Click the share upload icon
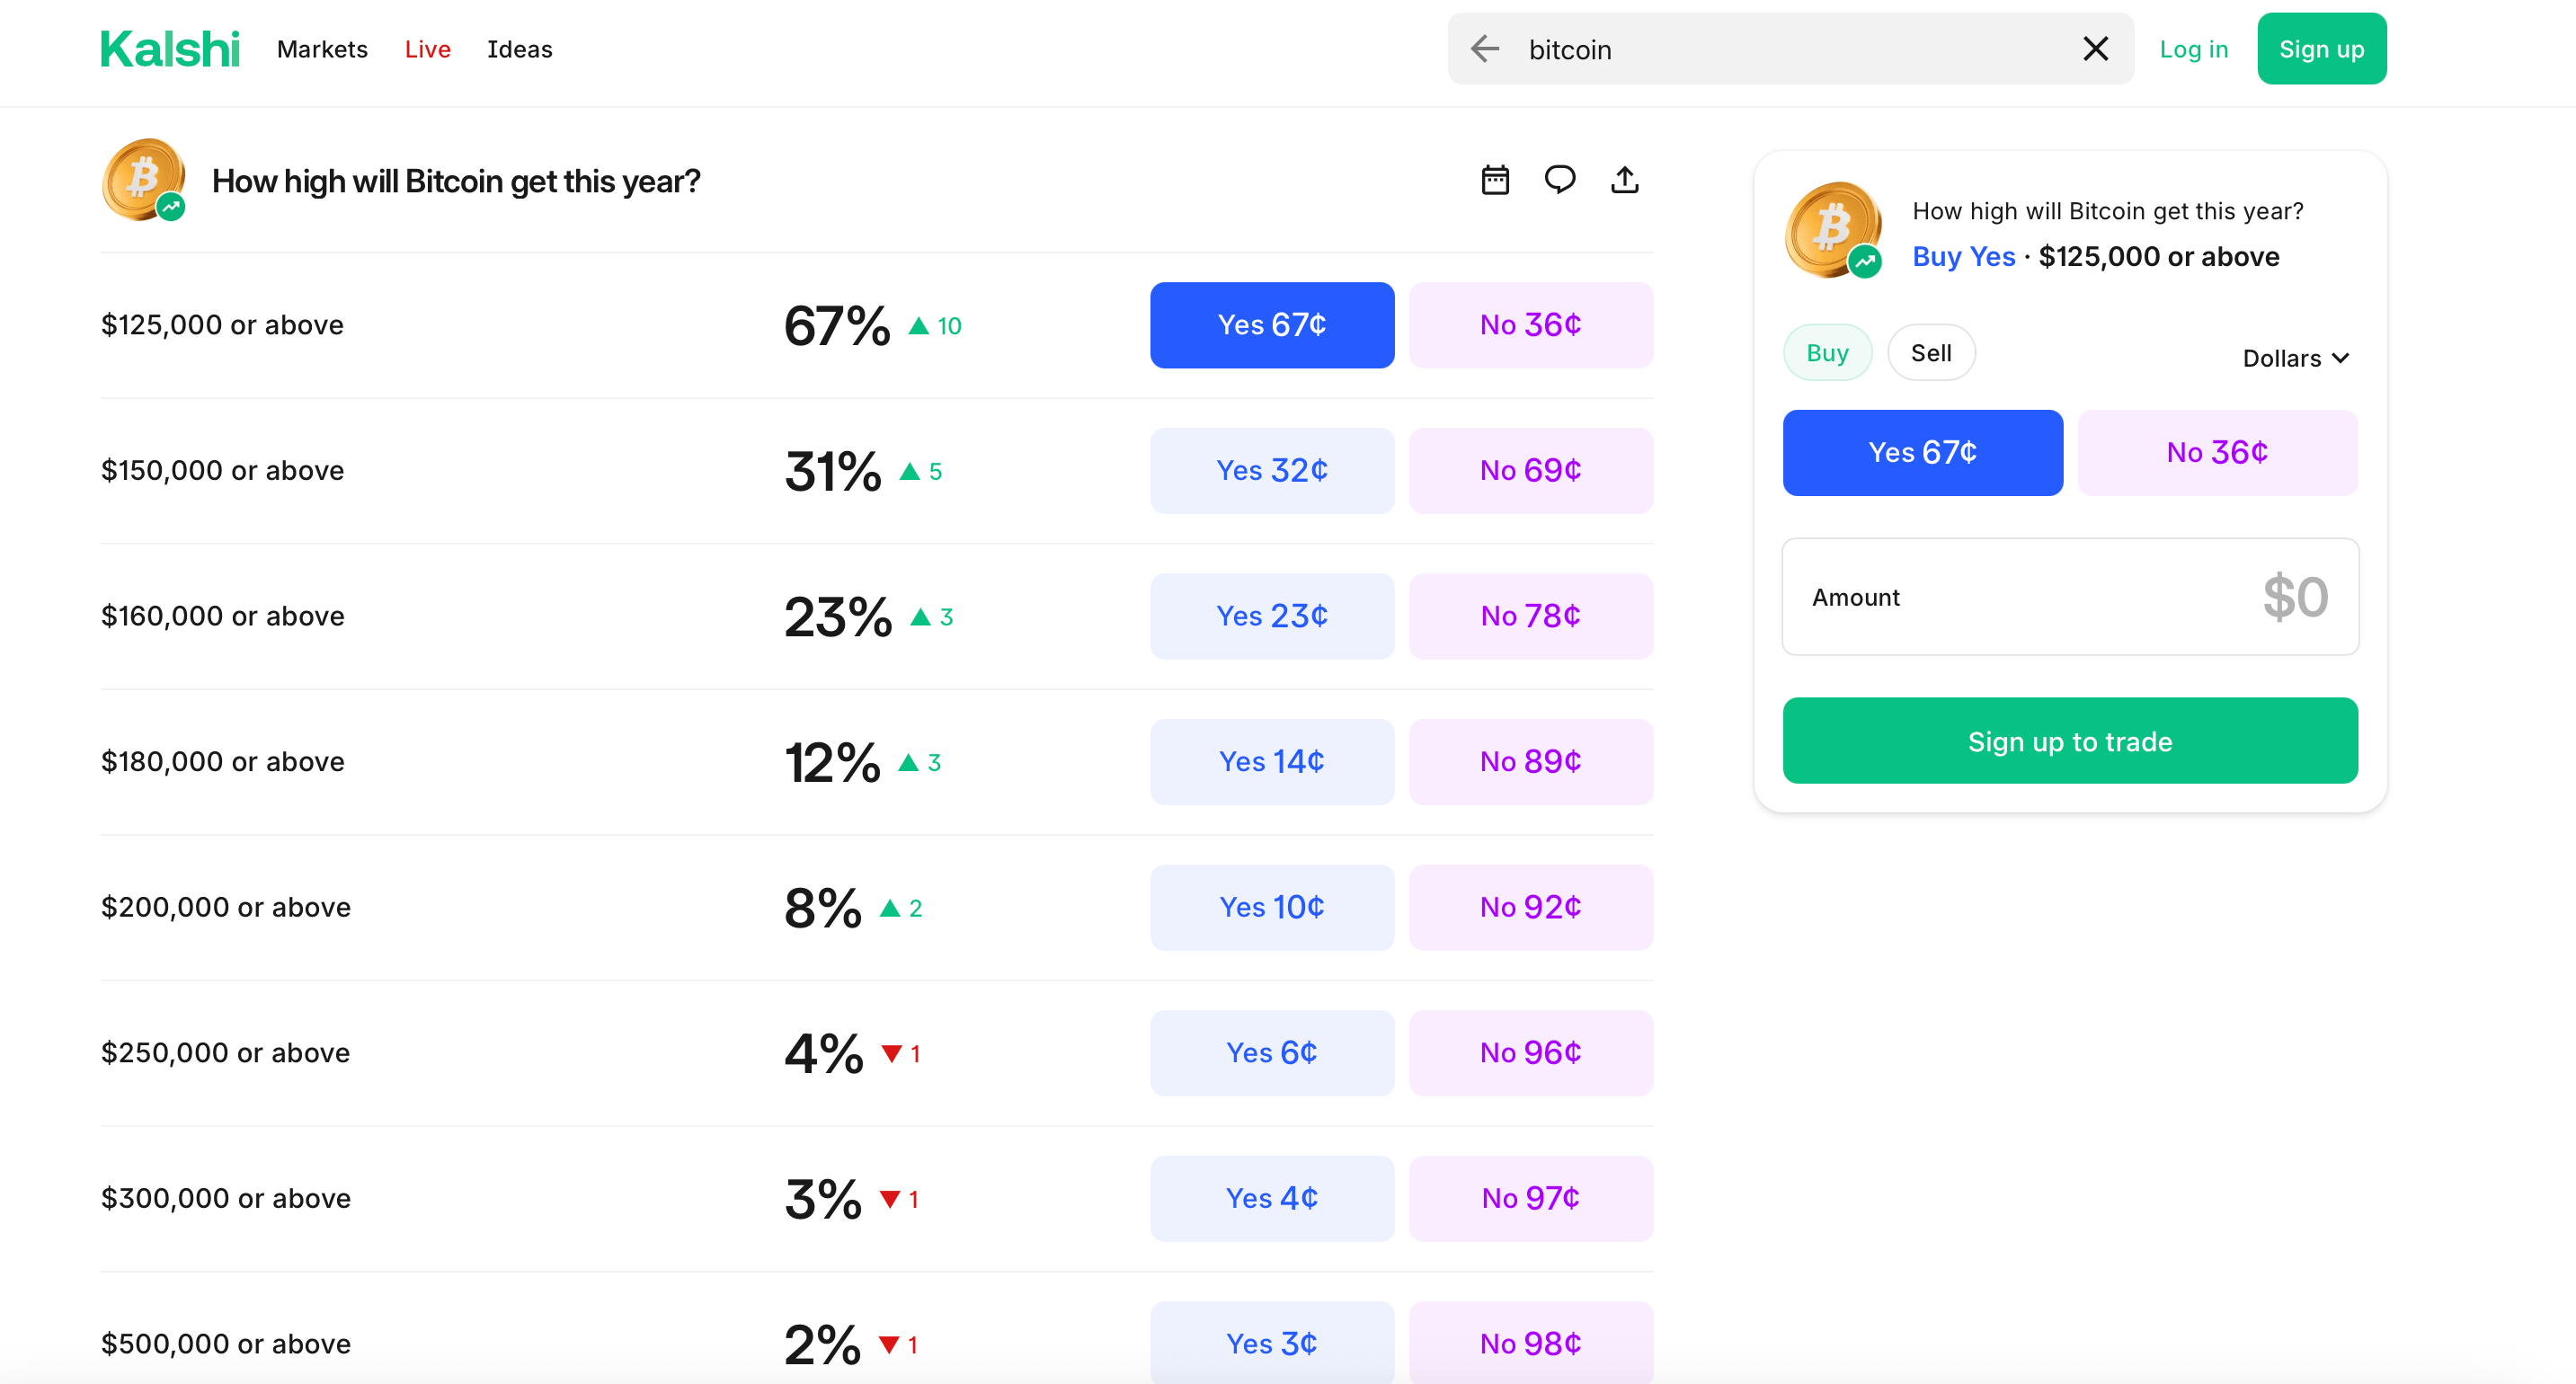2576x1384 pixels. click(x=1625, y=180)
